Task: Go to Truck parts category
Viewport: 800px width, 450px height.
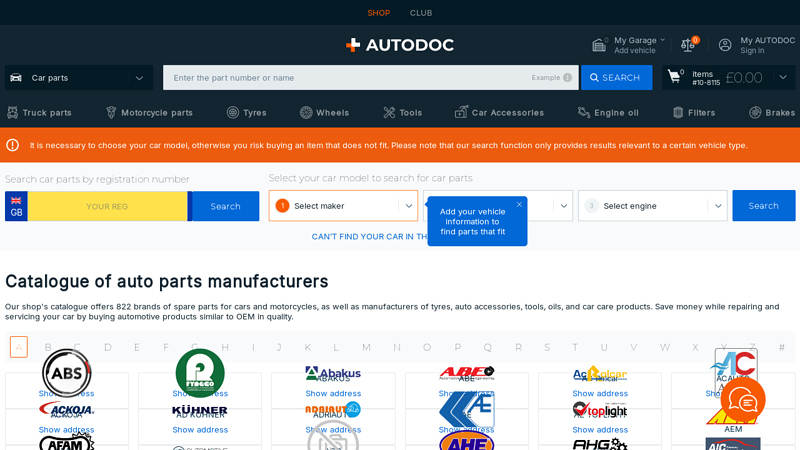Action: (39, 113)
